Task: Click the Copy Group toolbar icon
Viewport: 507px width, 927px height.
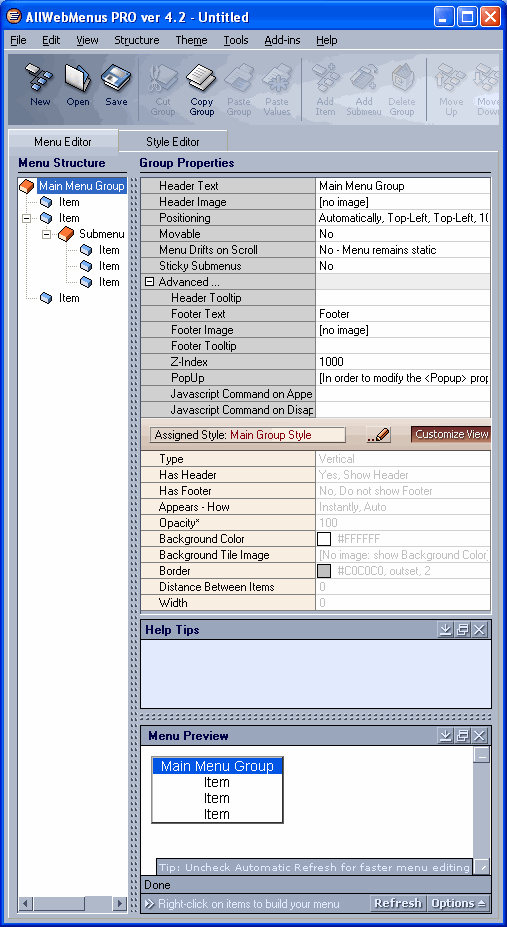Action: (202, 90)
